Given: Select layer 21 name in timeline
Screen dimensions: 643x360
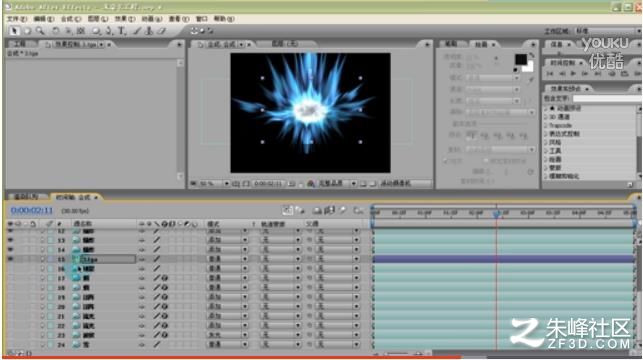Looking at the screenshot, I should tap(89, 316).
